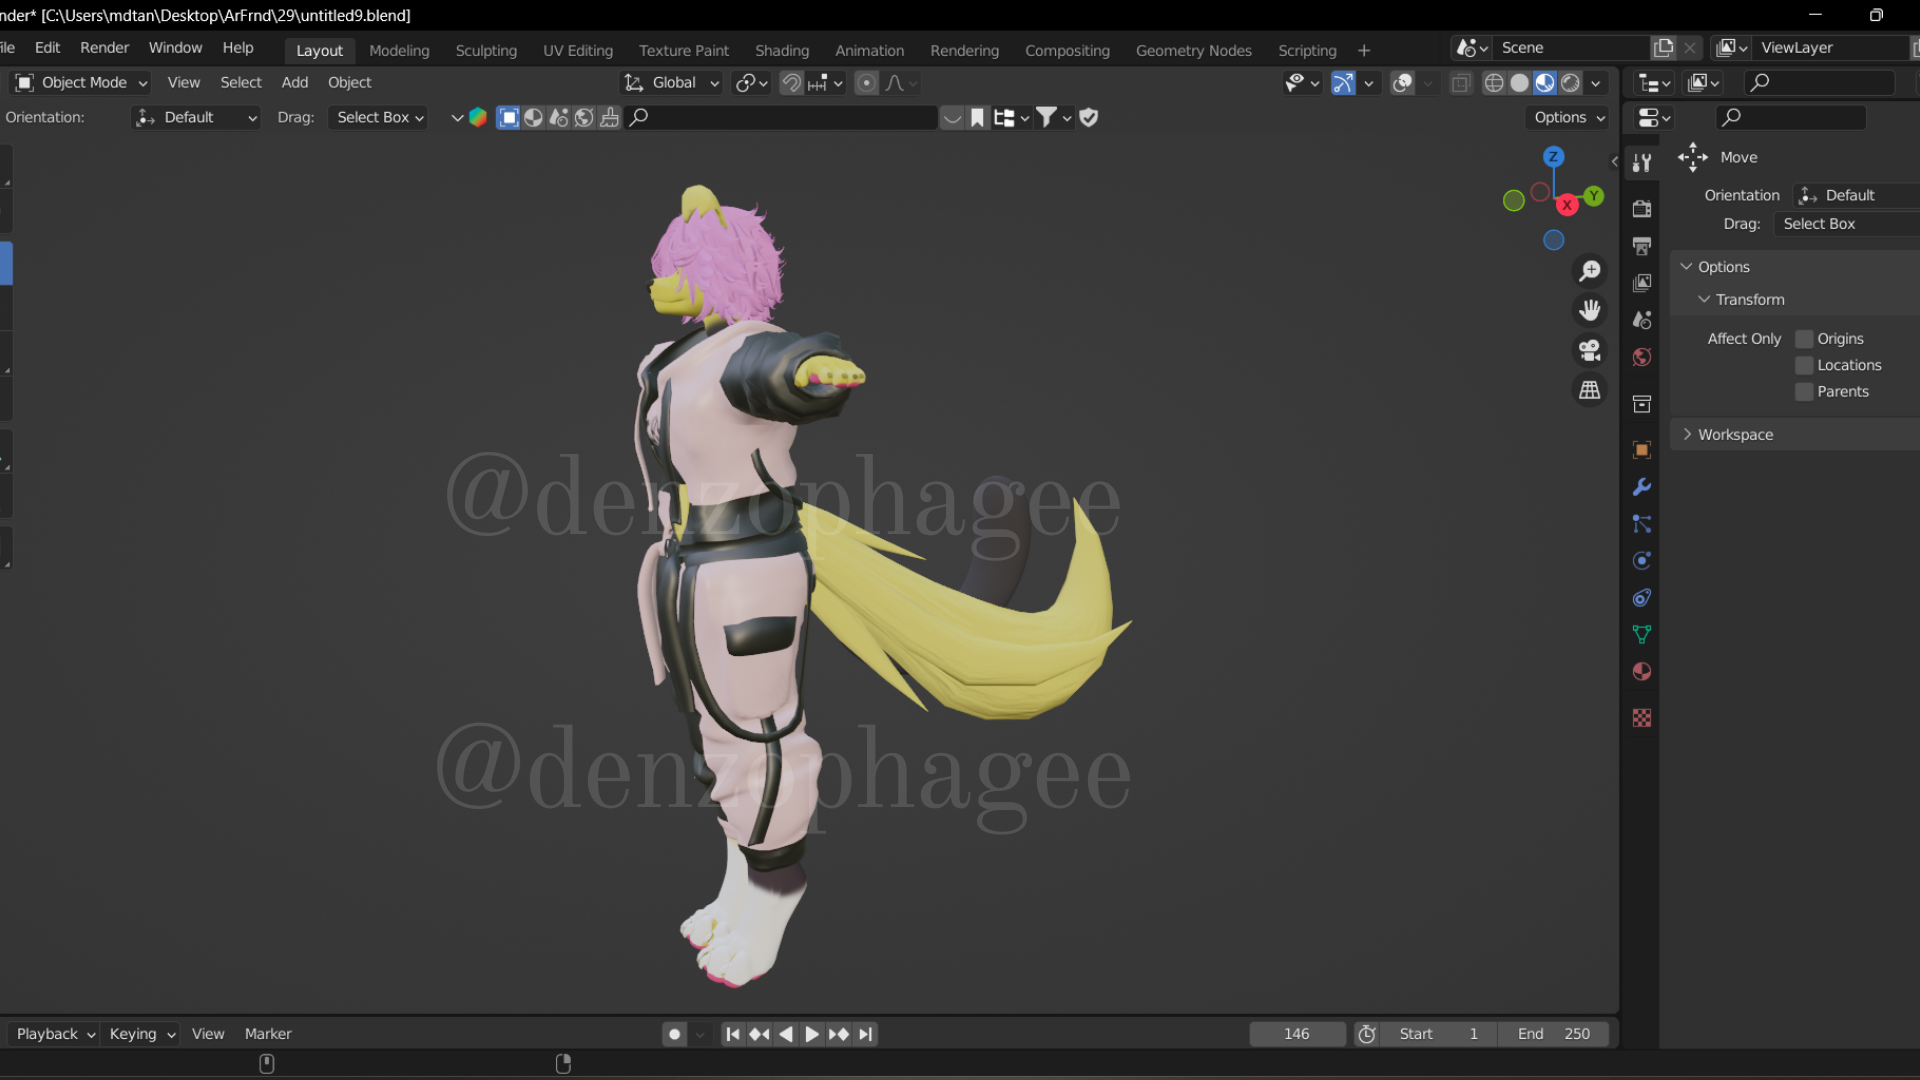Image resolution: width=1920 pixels, height=1080 pixels.
Task: Toggle camera view with camera icon
Action: tap(1589, 350)
